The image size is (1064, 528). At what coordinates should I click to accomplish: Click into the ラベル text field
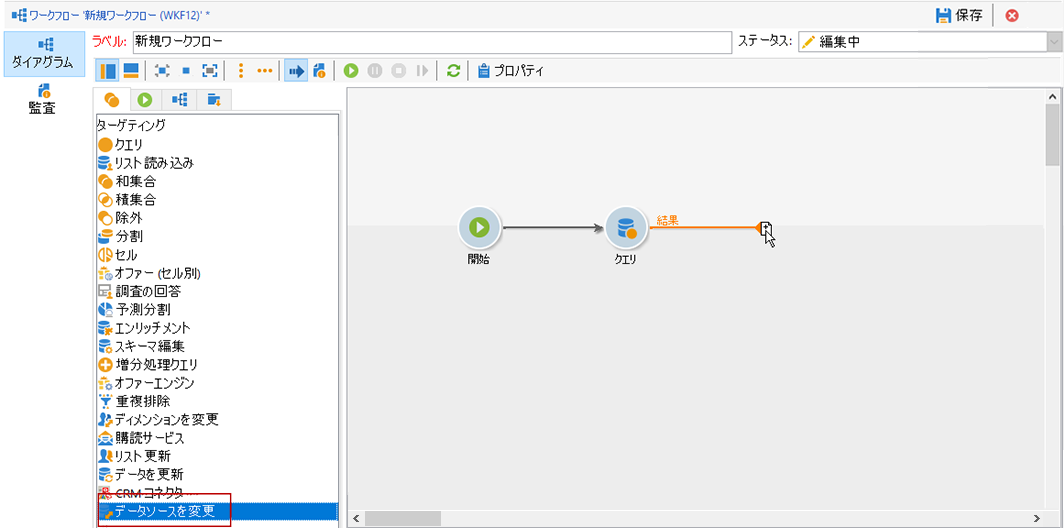click(x=433, y=41)
